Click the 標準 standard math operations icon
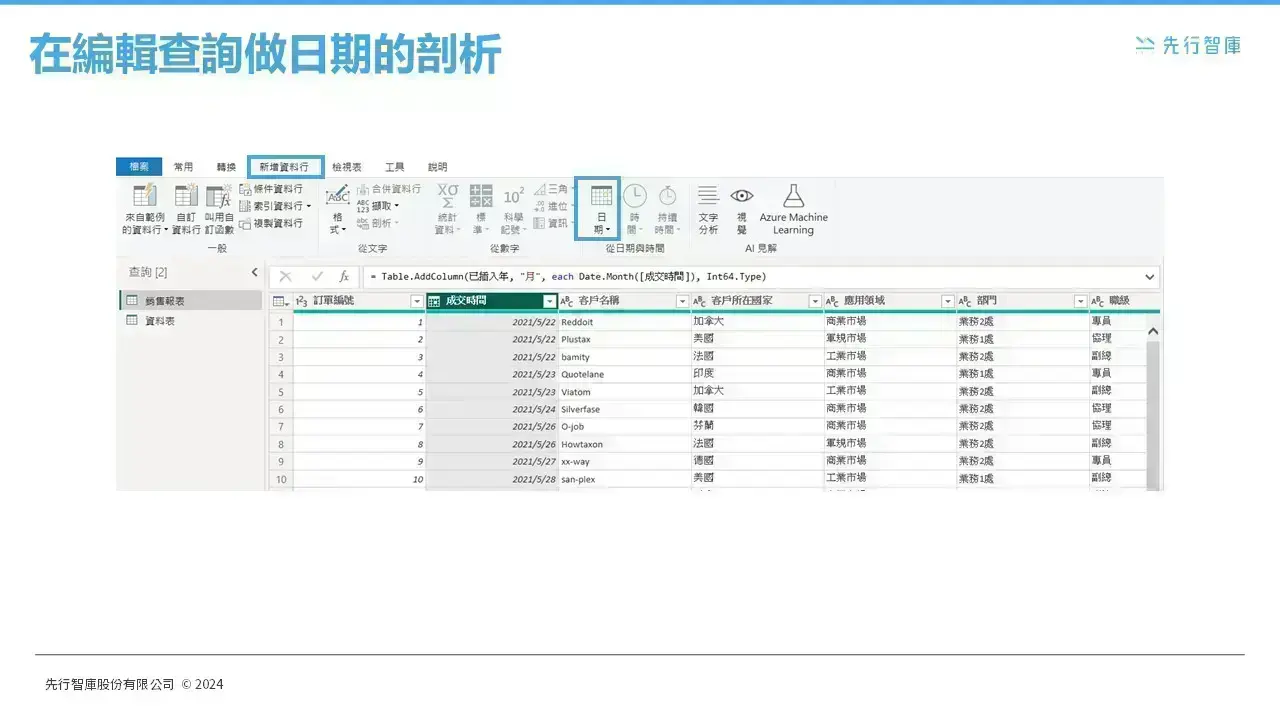1280x720 pixels. 481,195
